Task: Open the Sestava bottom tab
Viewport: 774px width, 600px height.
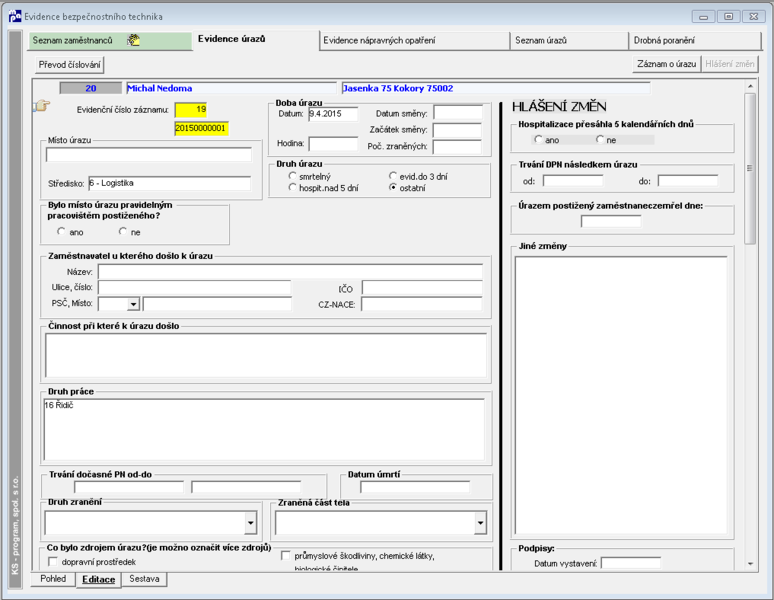Action: [144, 579]
